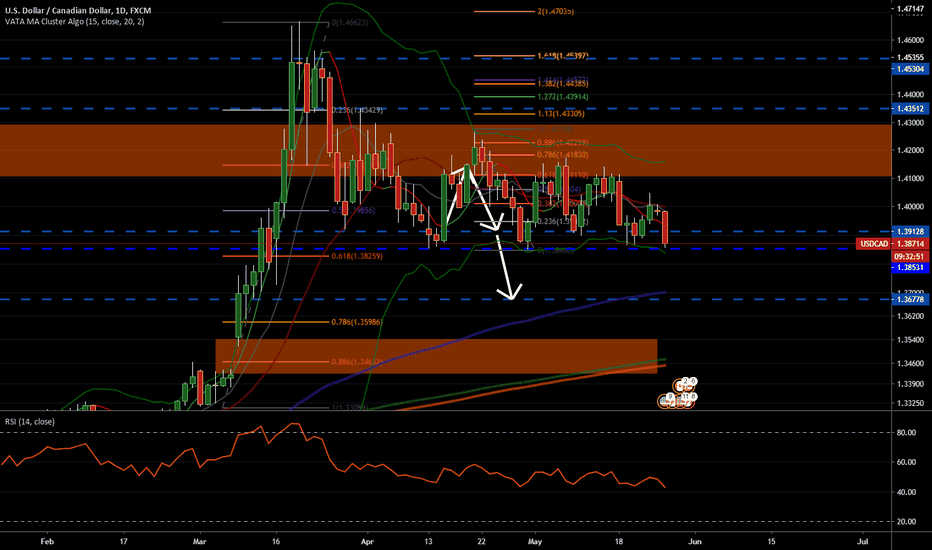Select the 1.618(1.45397) Fibonacci extension label
The image size is (932, 550).
[562, 56]
